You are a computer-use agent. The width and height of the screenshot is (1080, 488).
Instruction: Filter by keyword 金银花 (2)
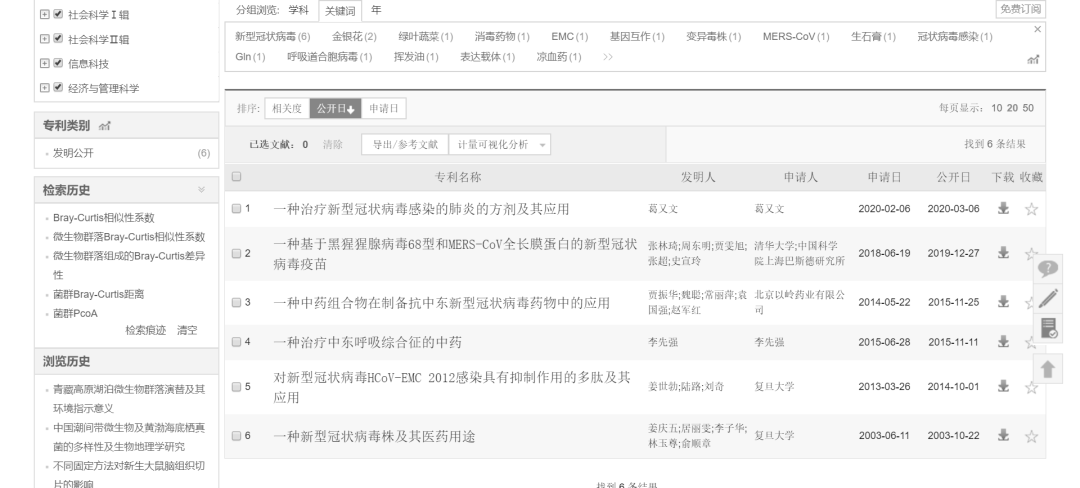[354, 36]
